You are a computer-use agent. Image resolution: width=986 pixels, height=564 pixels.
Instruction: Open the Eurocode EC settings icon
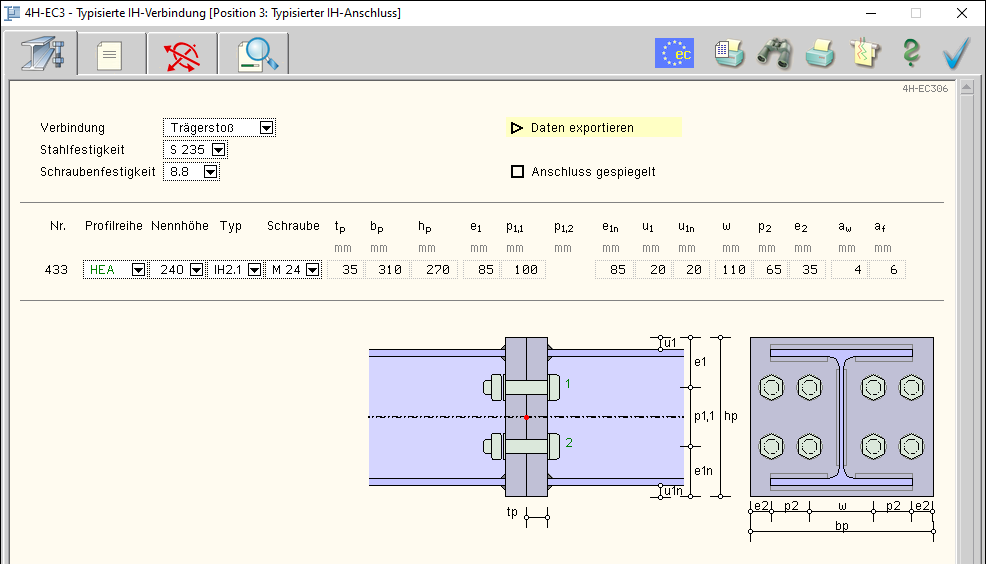[x=674, y=53]
